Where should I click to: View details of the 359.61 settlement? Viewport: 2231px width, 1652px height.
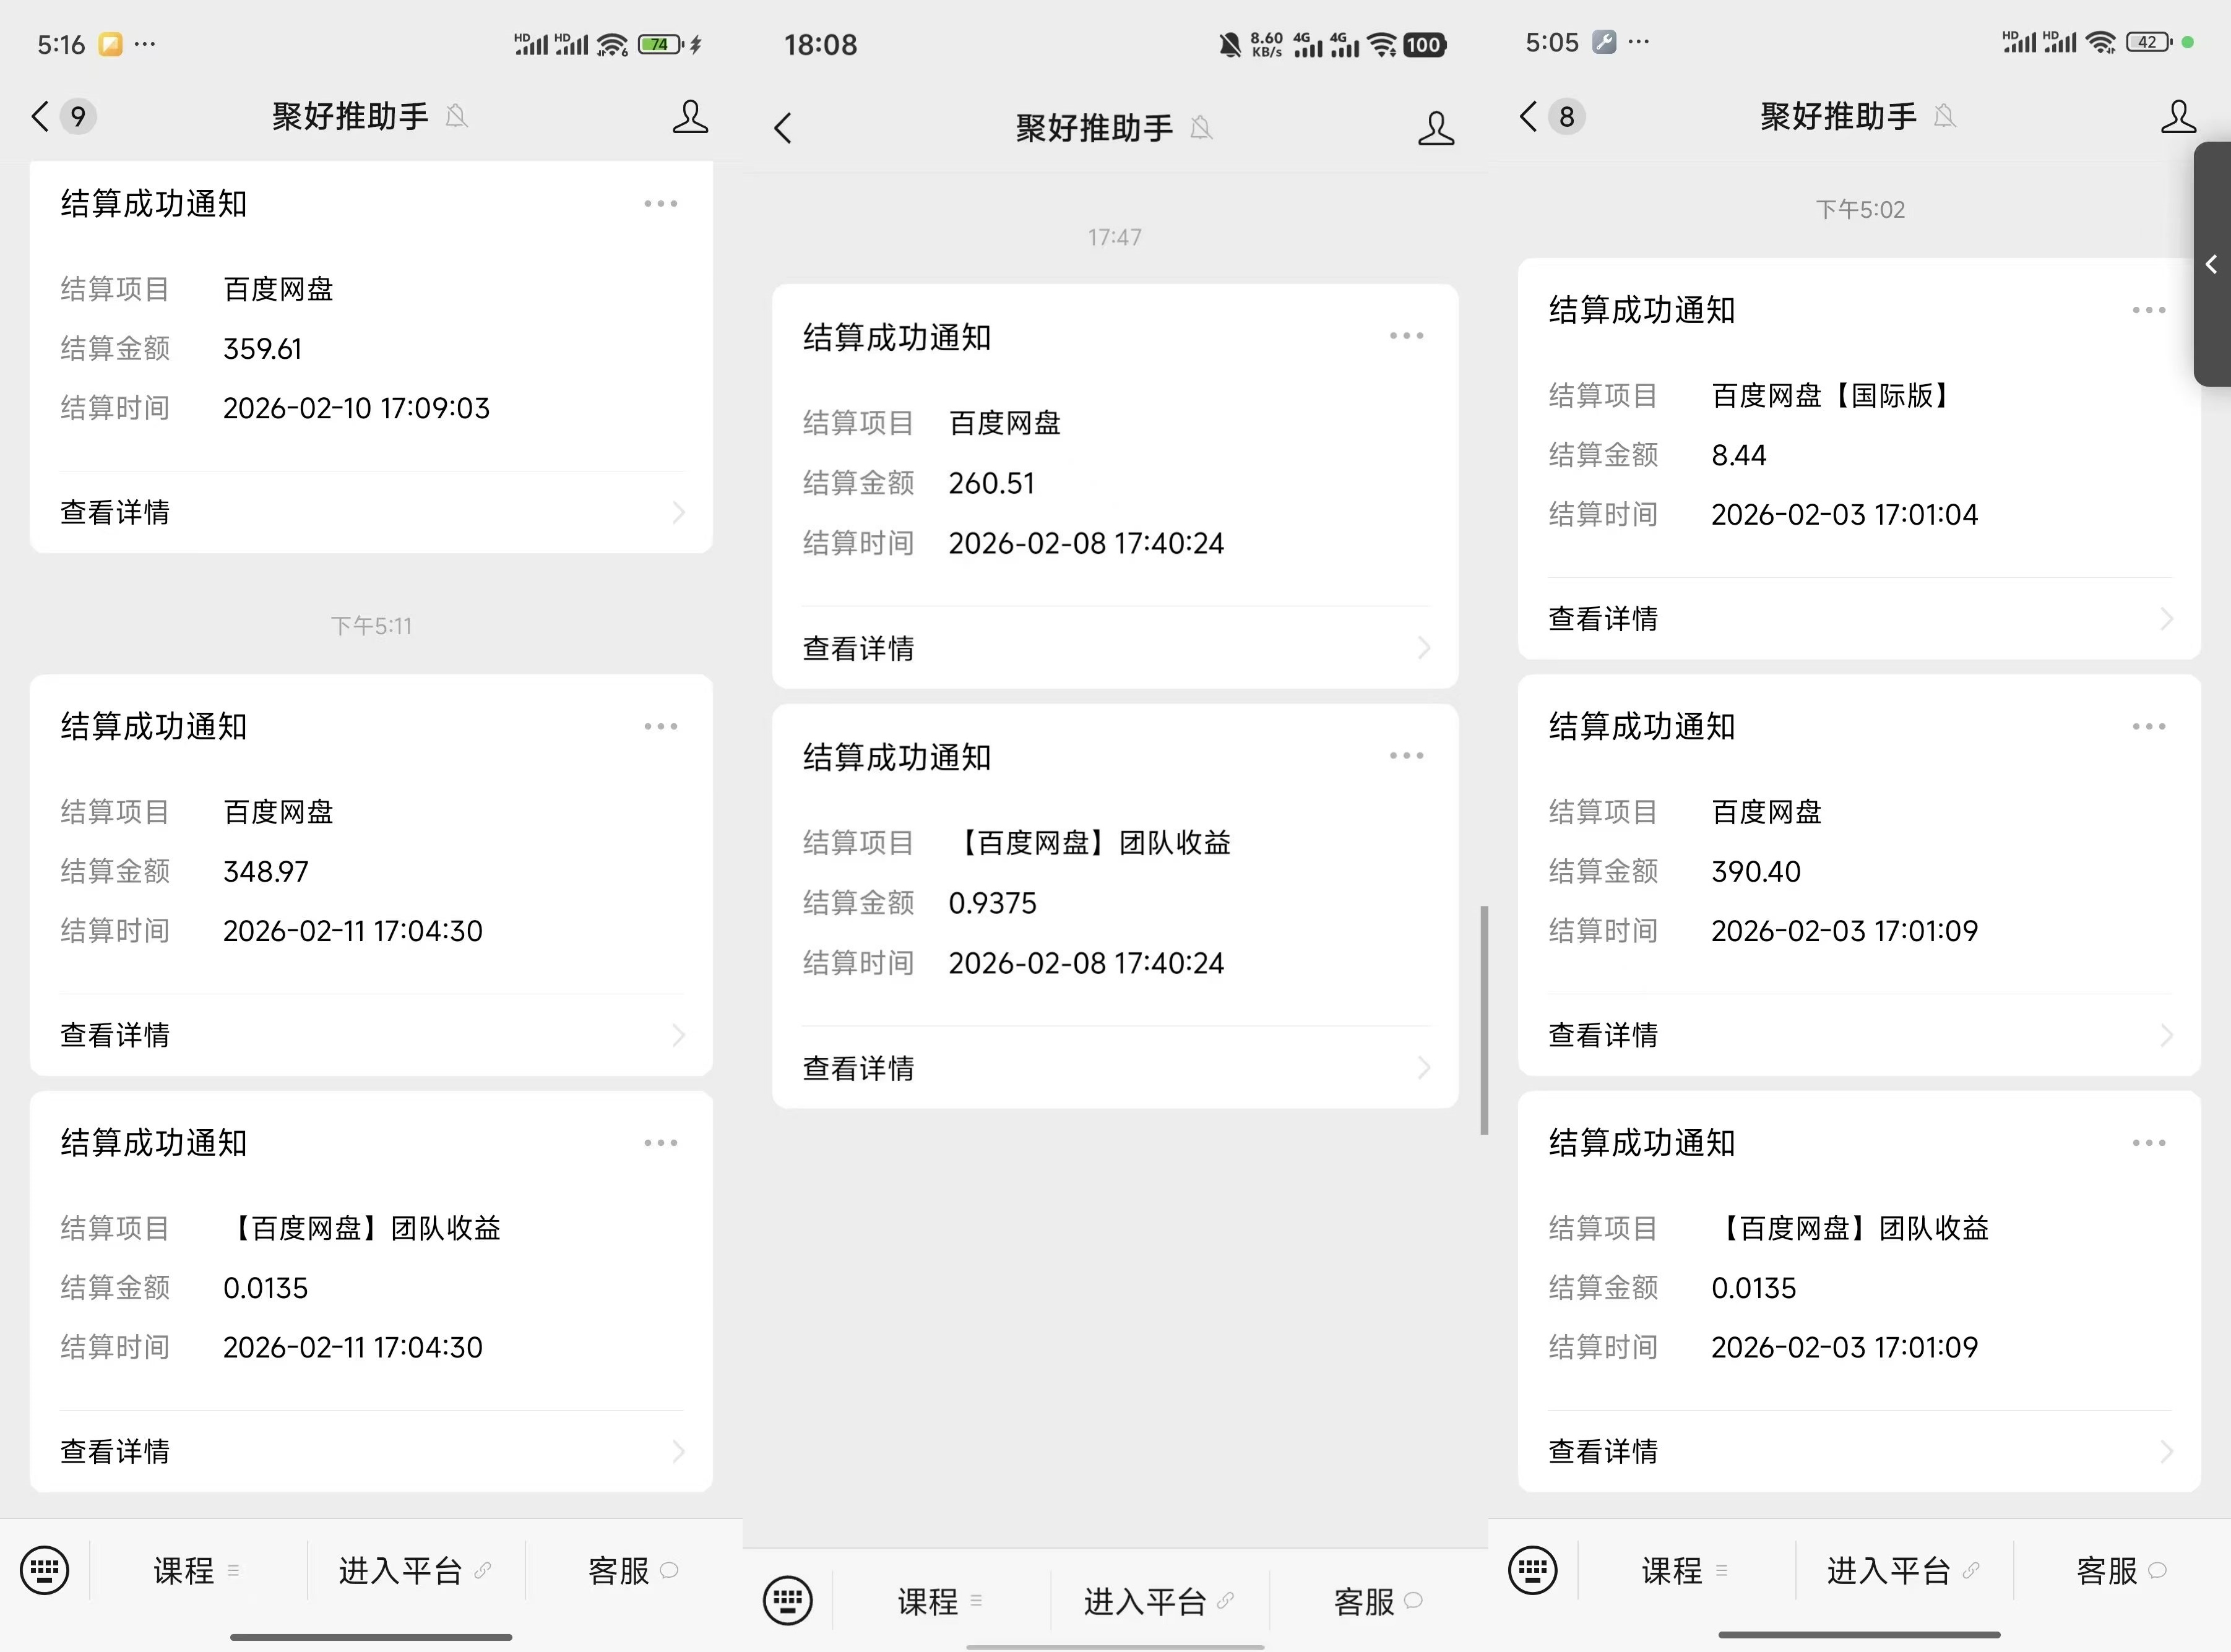point(372,512)
